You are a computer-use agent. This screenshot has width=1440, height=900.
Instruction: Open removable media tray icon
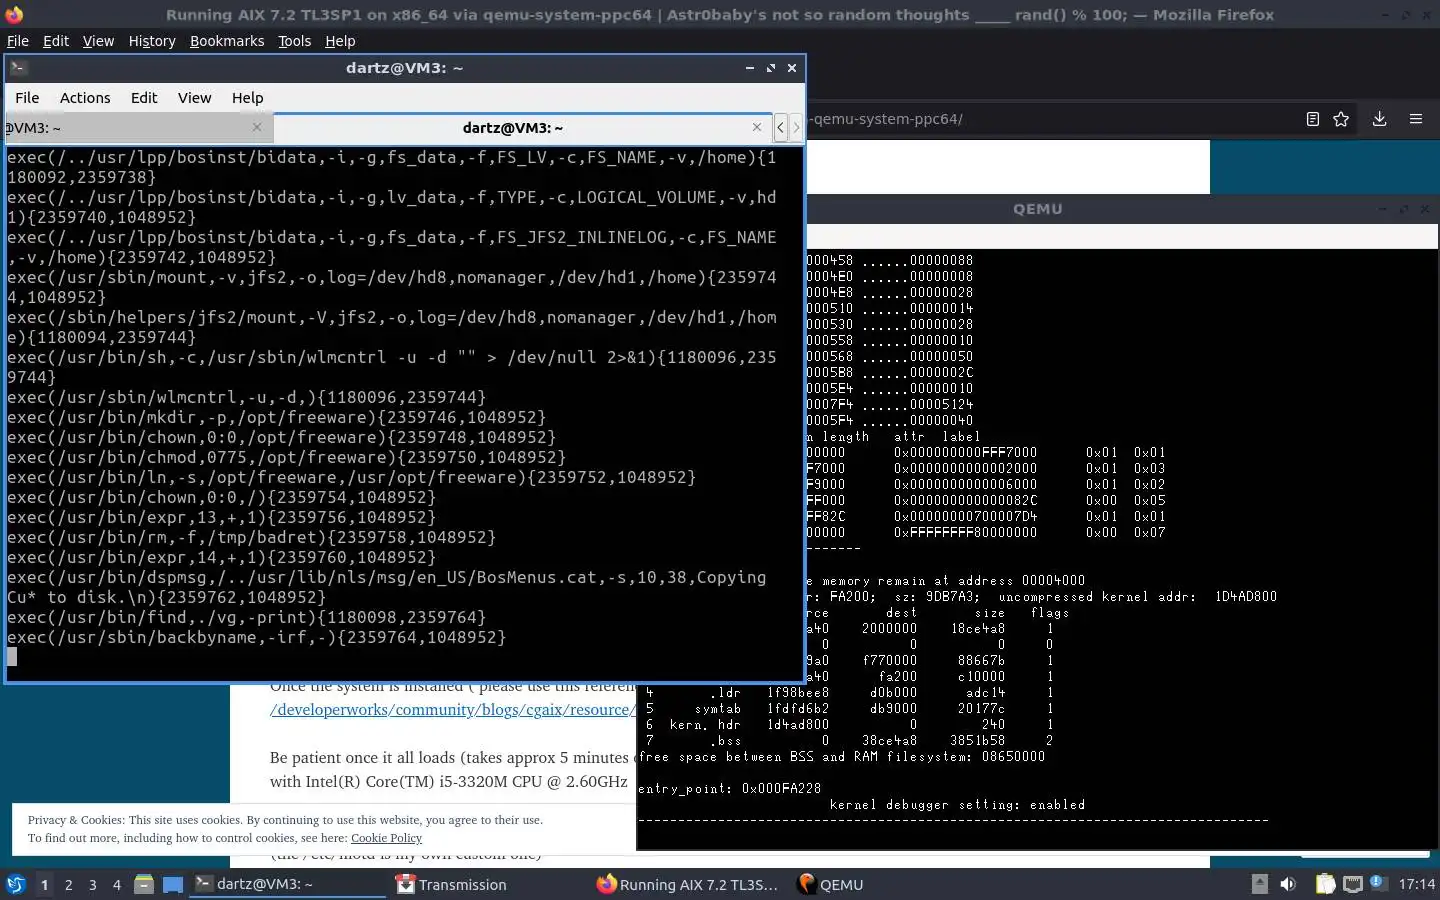1260,884
